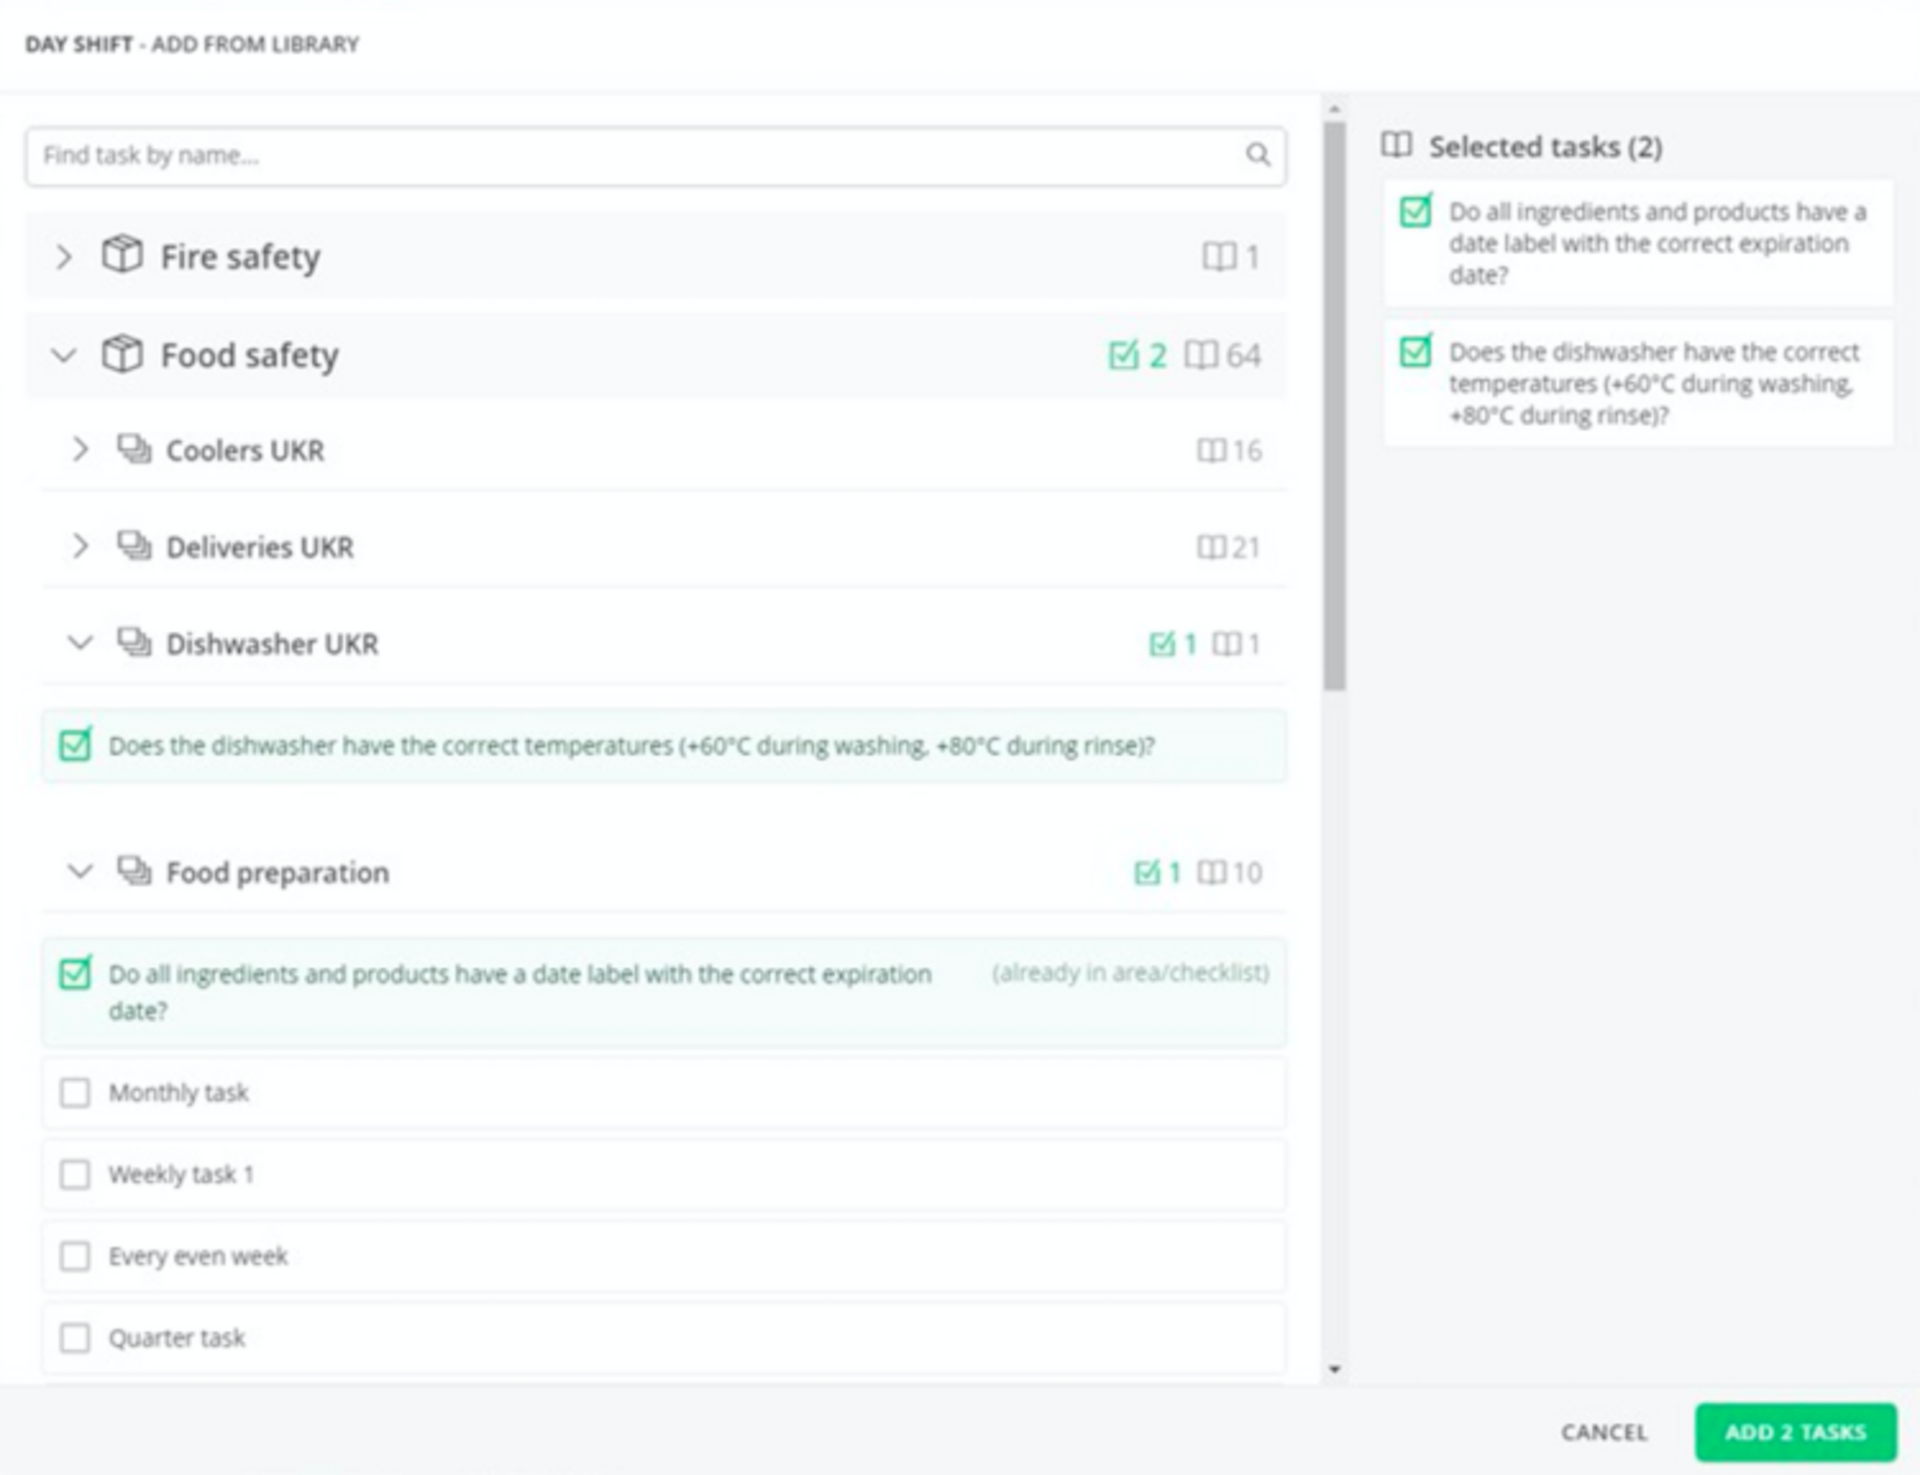Click the Fire safety box icon

pyautogui.click(x=122, y=255)
